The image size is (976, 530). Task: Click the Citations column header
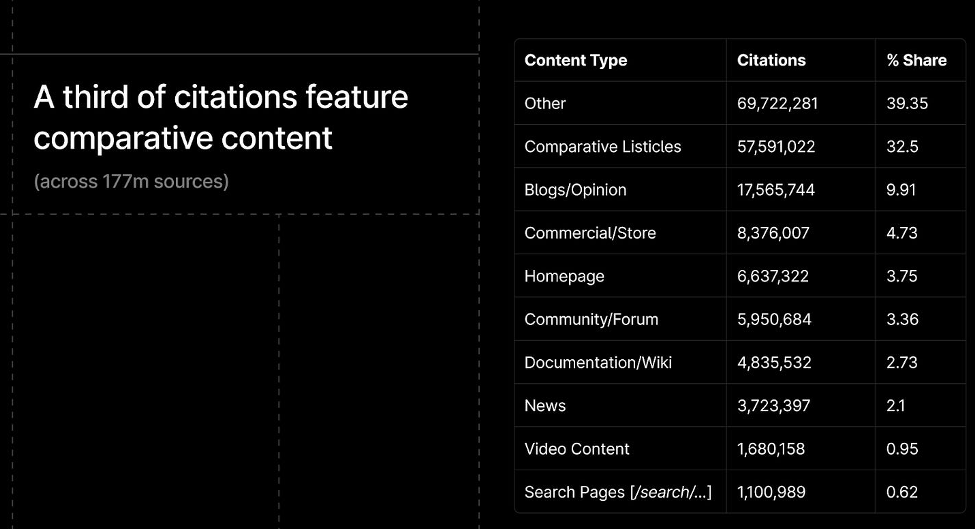(771, 60)
